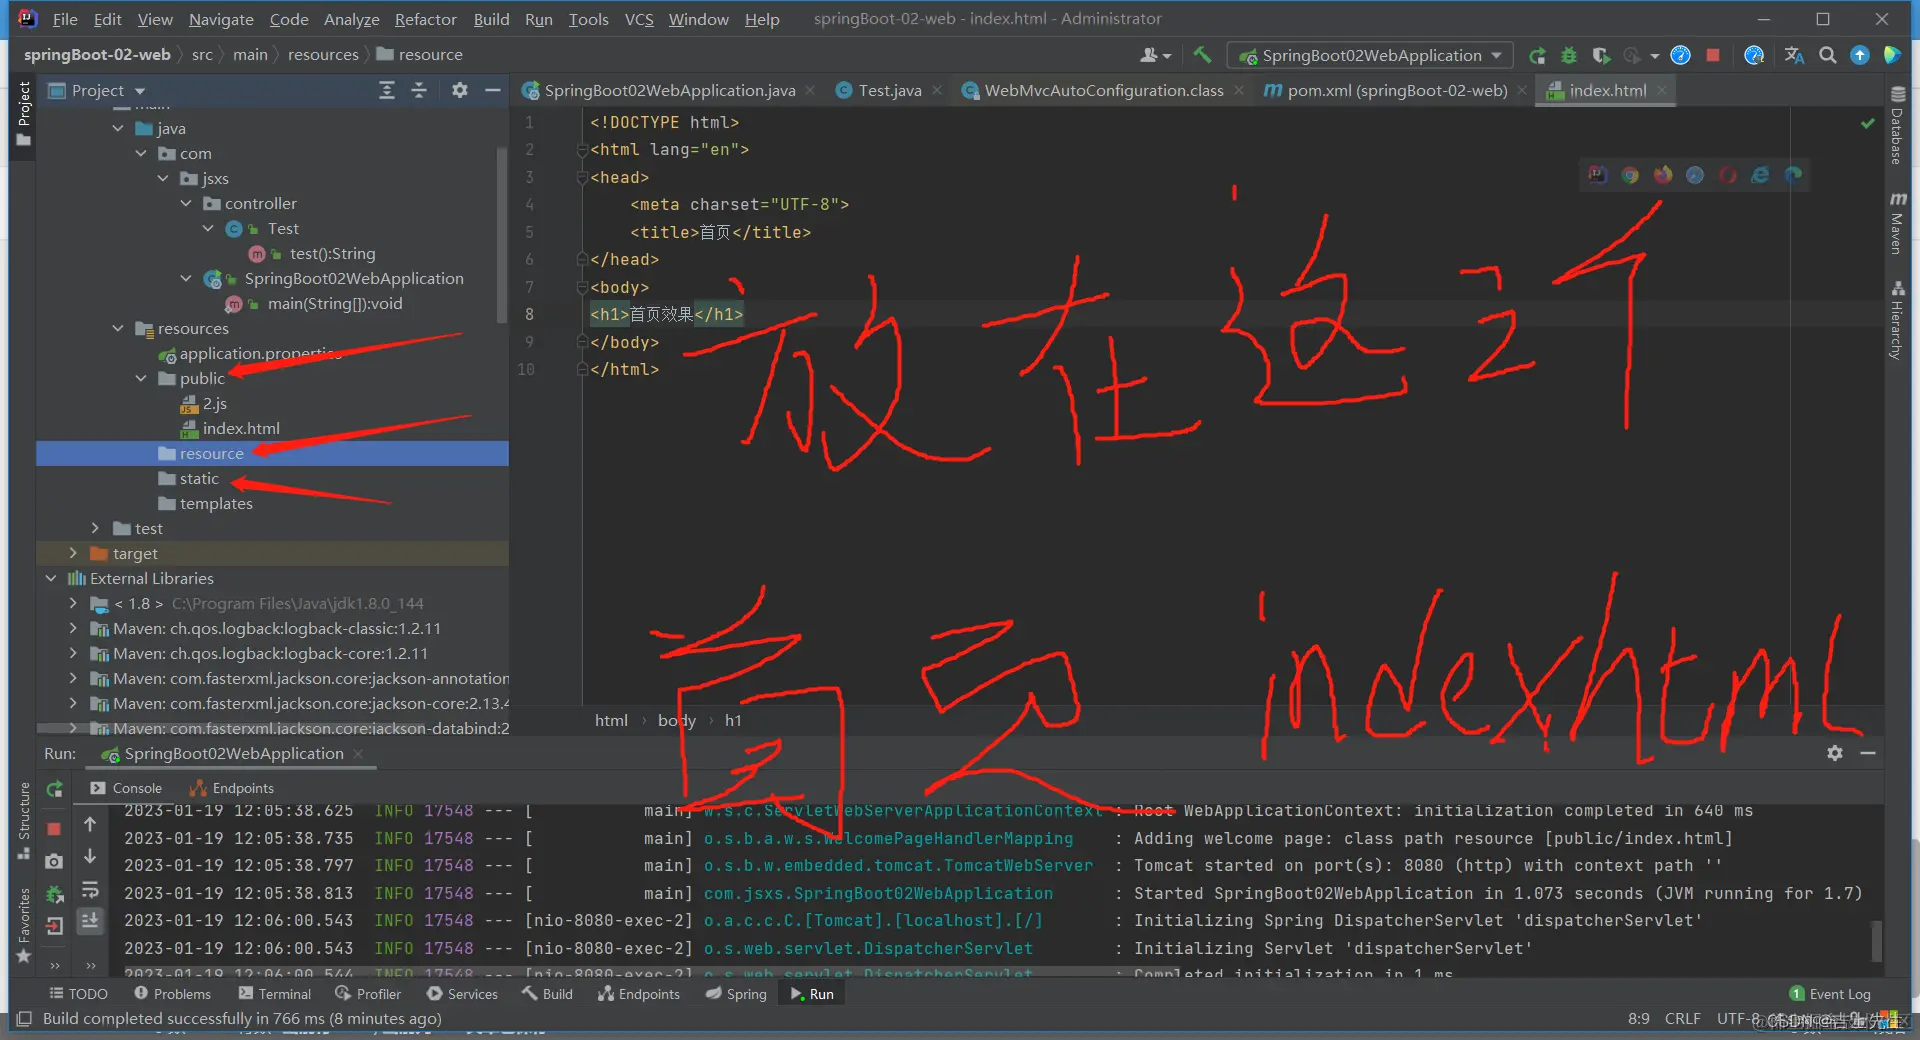Collapse the External Libraries node
Screen dimensions: 1920x1040
[x=52, y=578]
